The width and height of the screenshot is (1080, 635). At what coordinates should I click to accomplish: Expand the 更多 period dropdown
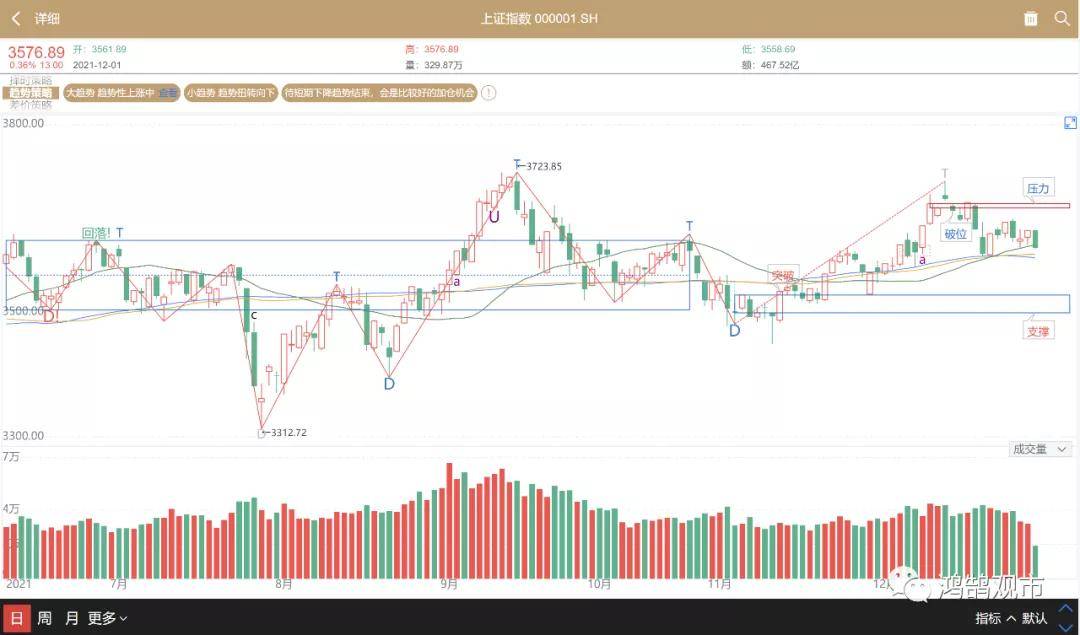click(108, 618)
